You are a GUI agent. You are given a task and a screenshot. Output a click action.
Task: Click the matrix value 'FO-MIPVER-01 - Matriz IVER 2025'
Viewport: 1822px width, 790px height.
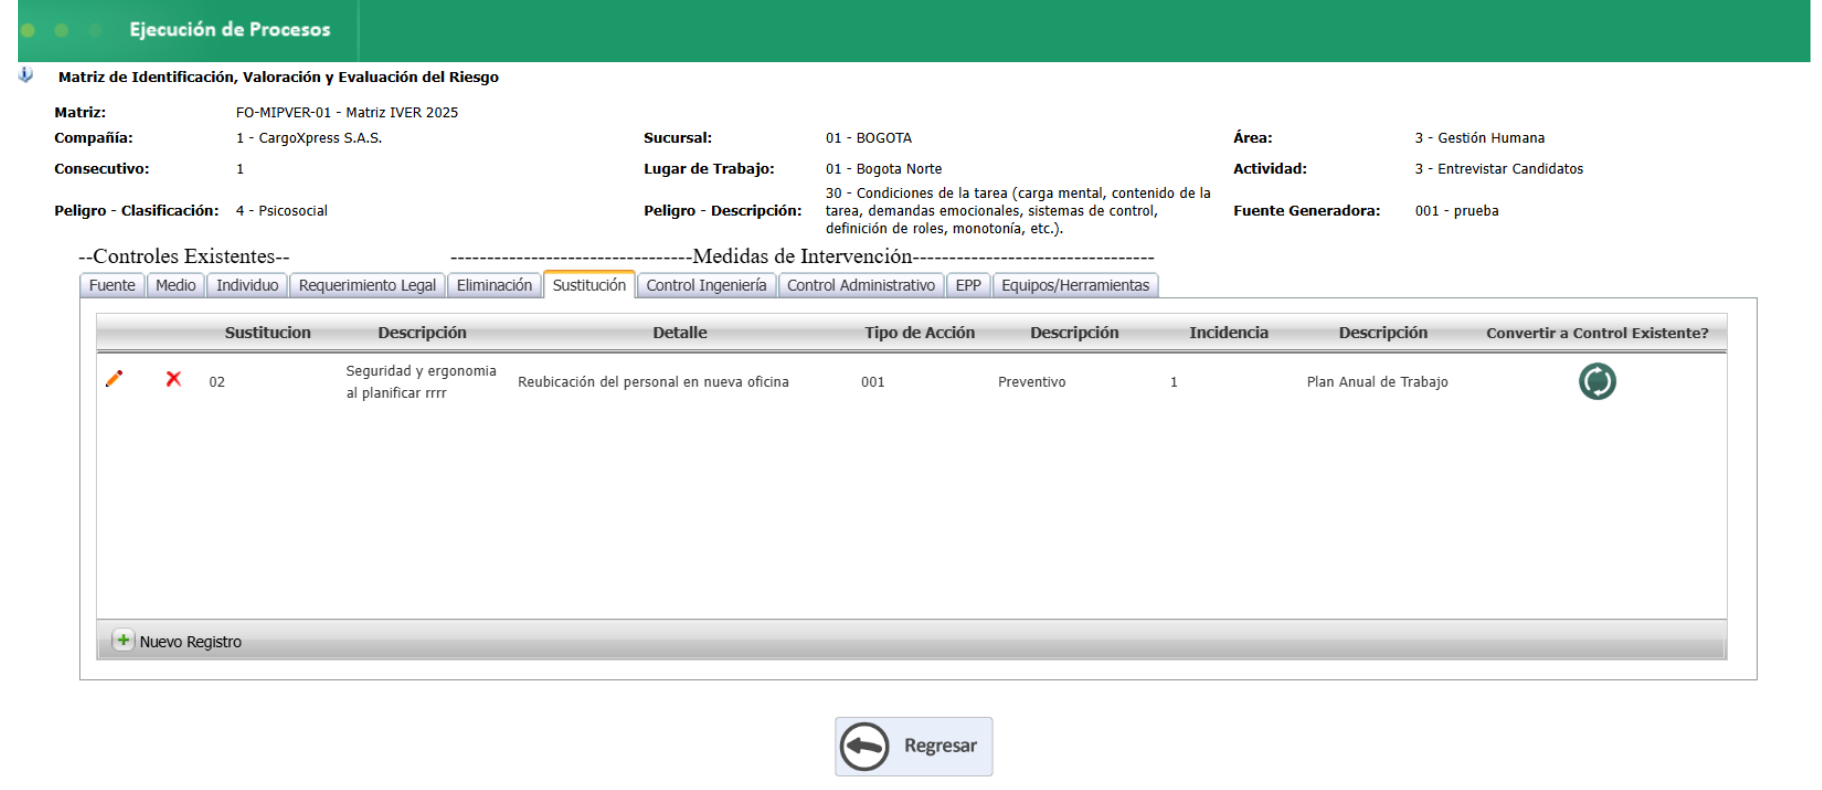point(347,113)
